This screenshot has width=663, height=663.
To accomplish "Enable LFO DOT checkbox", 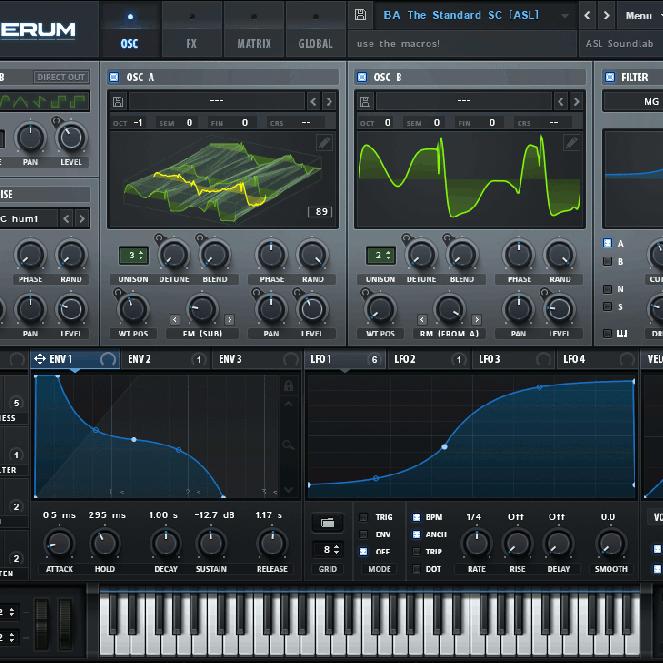I will [x=416, y=569].
